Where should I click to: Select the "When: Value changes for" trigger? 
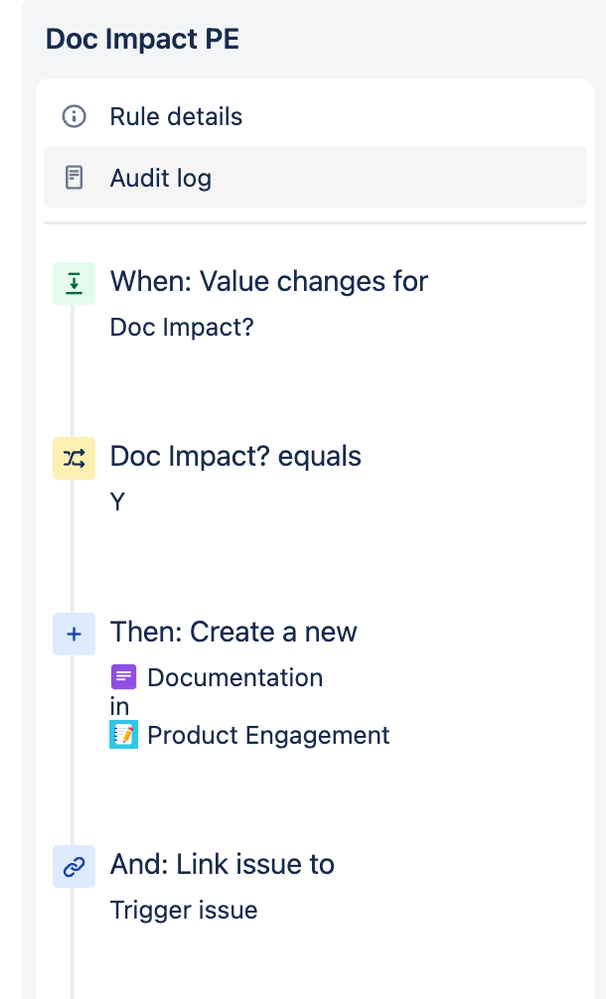pyautogui.click(x=269, y=282)
